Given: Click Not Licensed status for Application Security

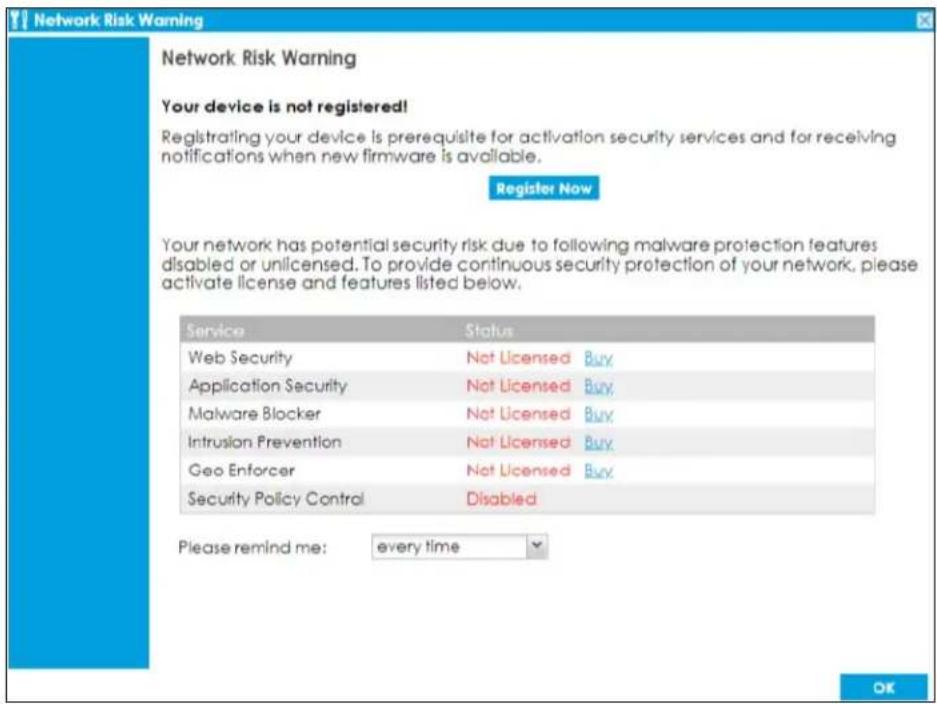Looking at the screenshot, I should point(518,385).
